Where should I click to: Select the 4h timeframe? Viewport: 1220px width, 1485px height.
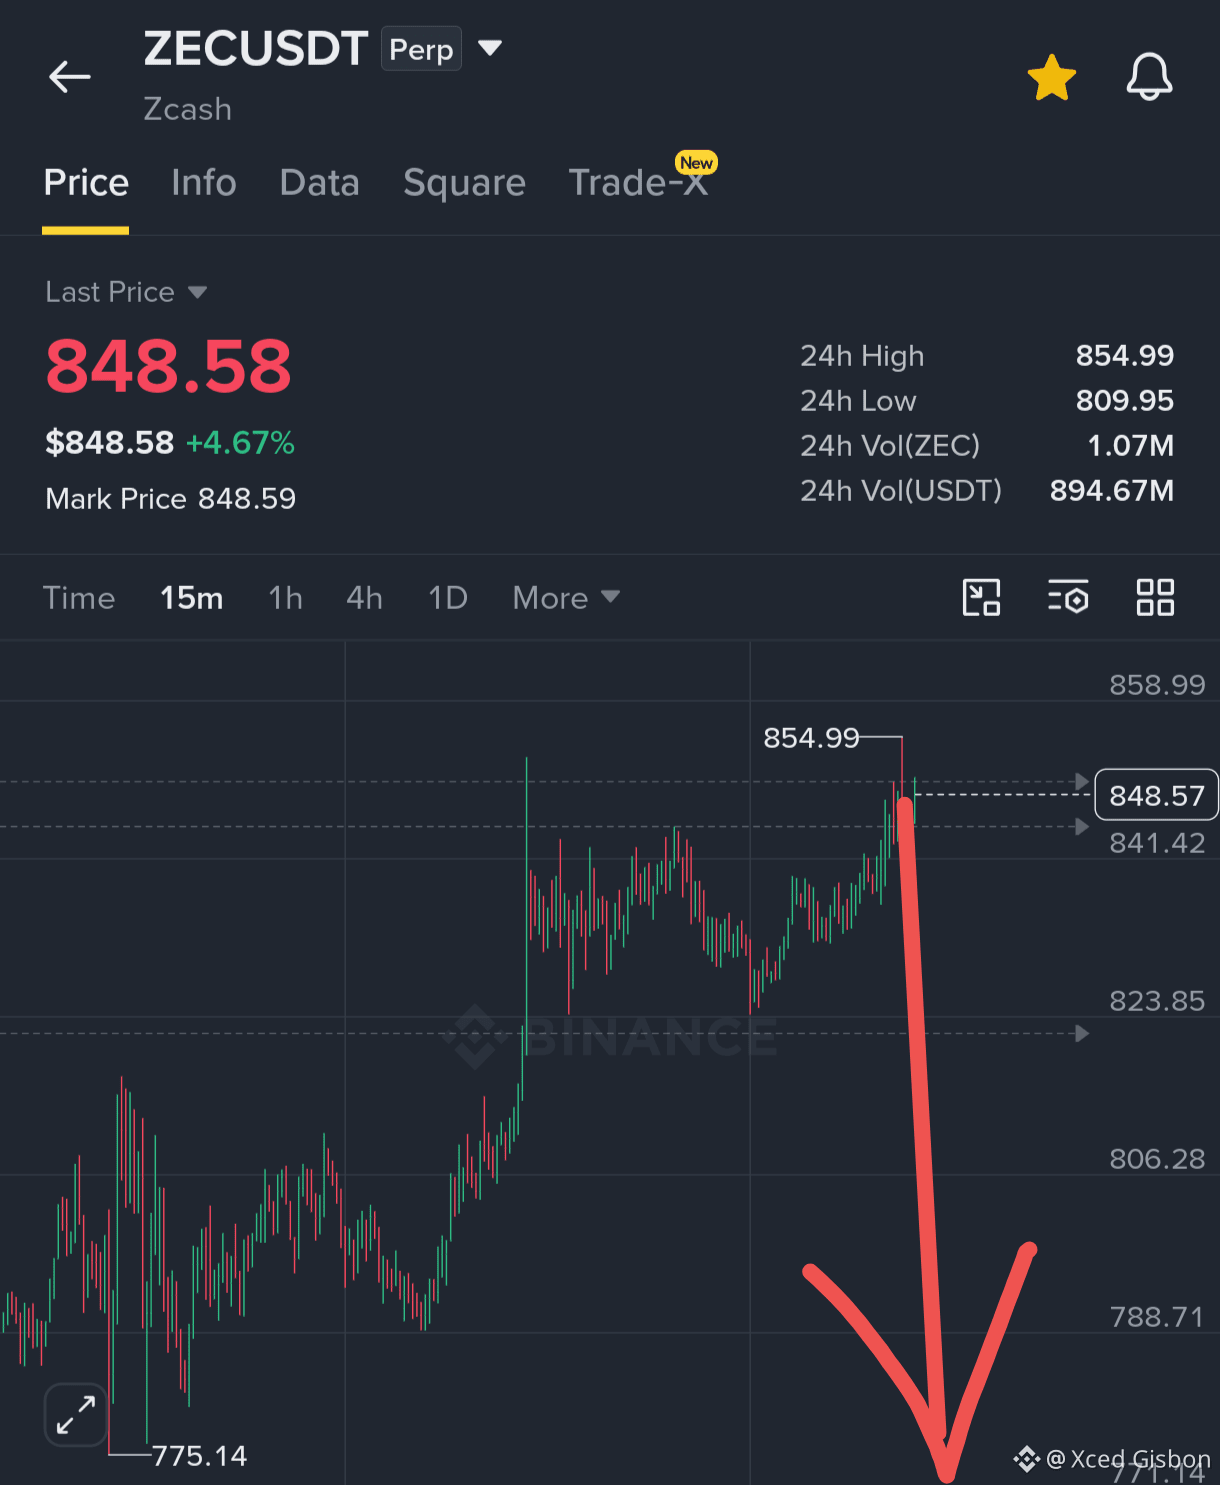364,598
